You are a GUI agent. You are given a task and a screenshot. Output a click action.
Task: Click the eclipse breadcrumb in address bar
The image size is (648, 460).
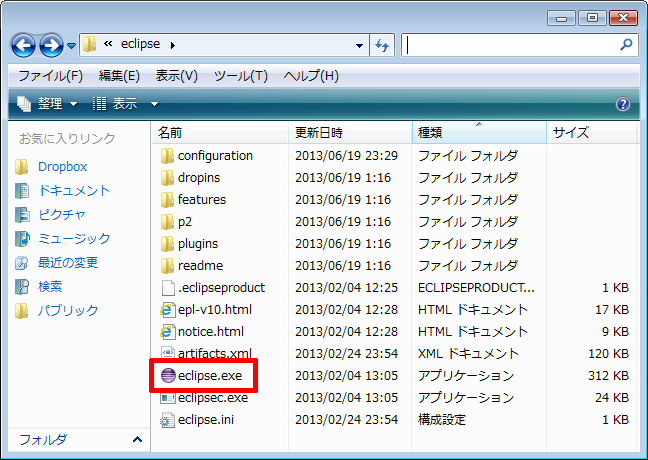[x=141, y=44]
